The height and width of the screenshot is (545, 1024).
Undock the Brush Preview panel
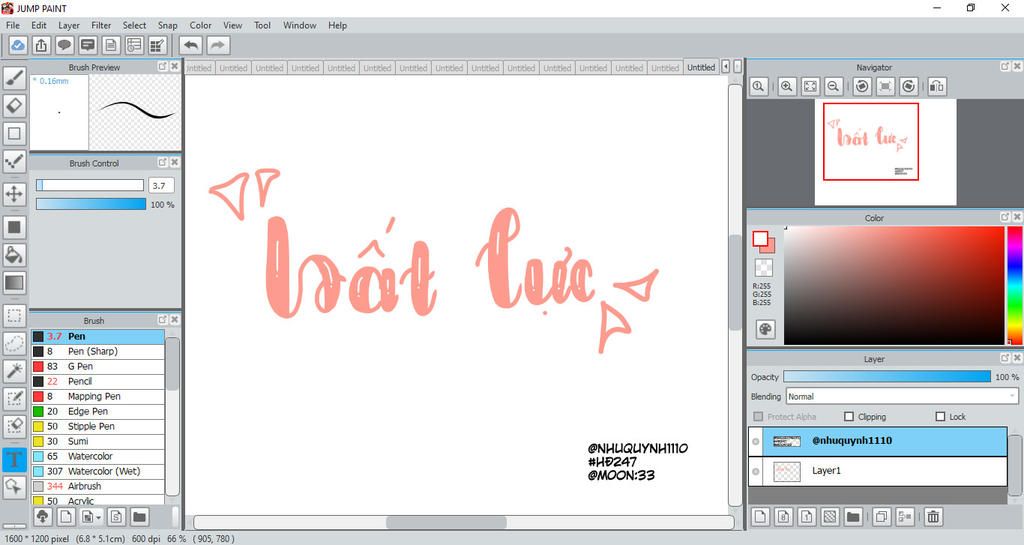(x=162, y=67)
